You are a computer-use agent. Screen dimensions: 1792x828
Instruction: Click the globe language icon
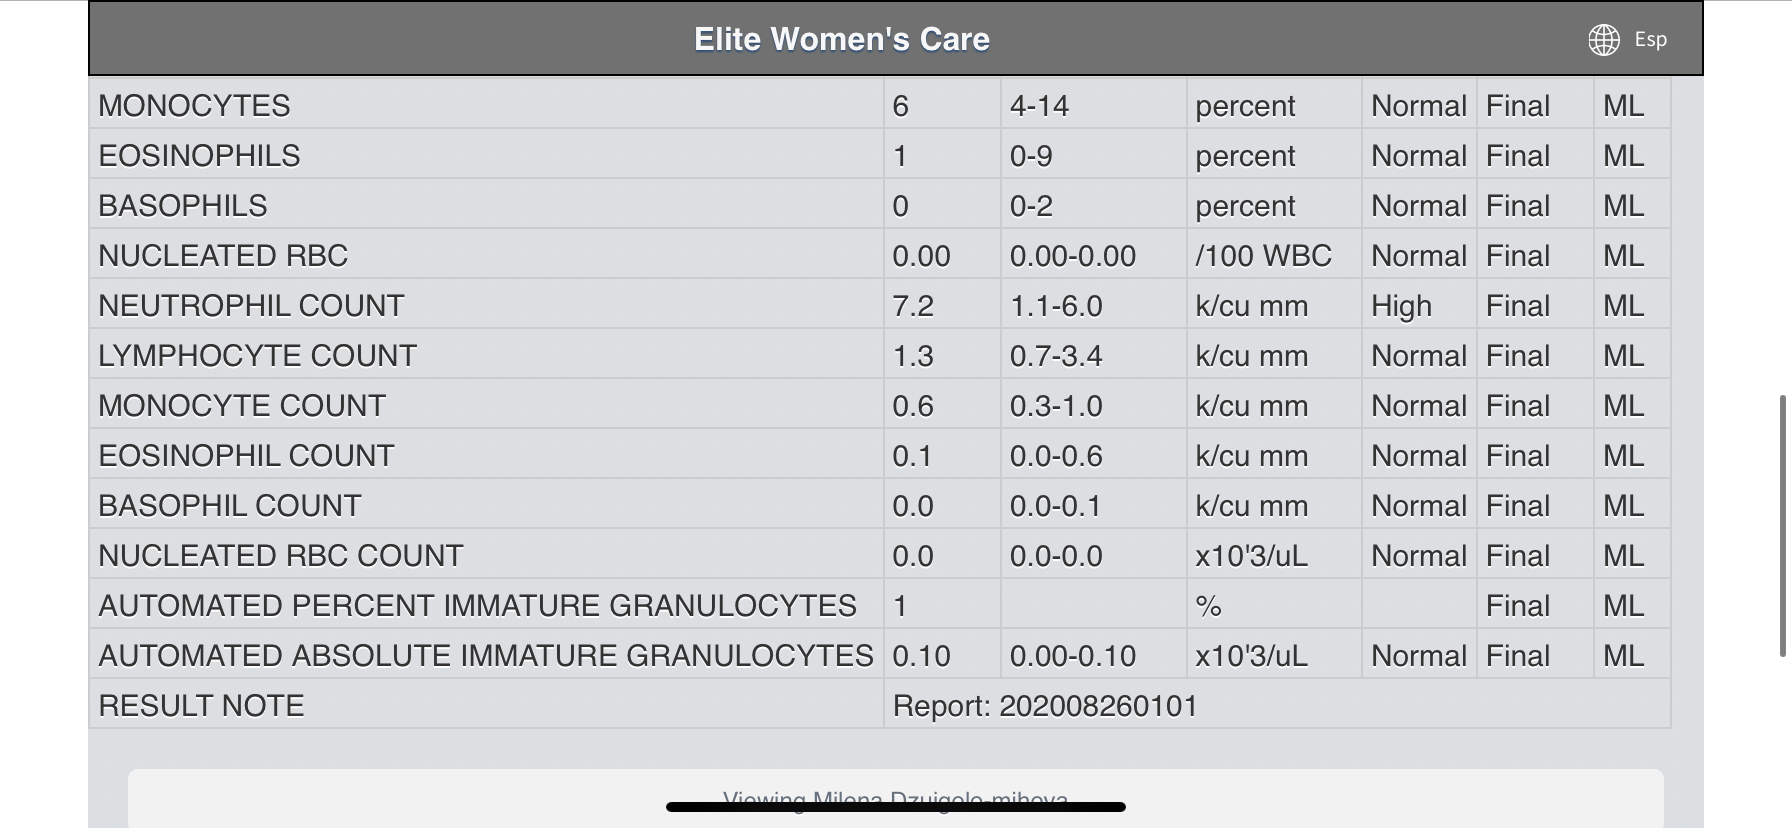click(x=1604, y=40)
